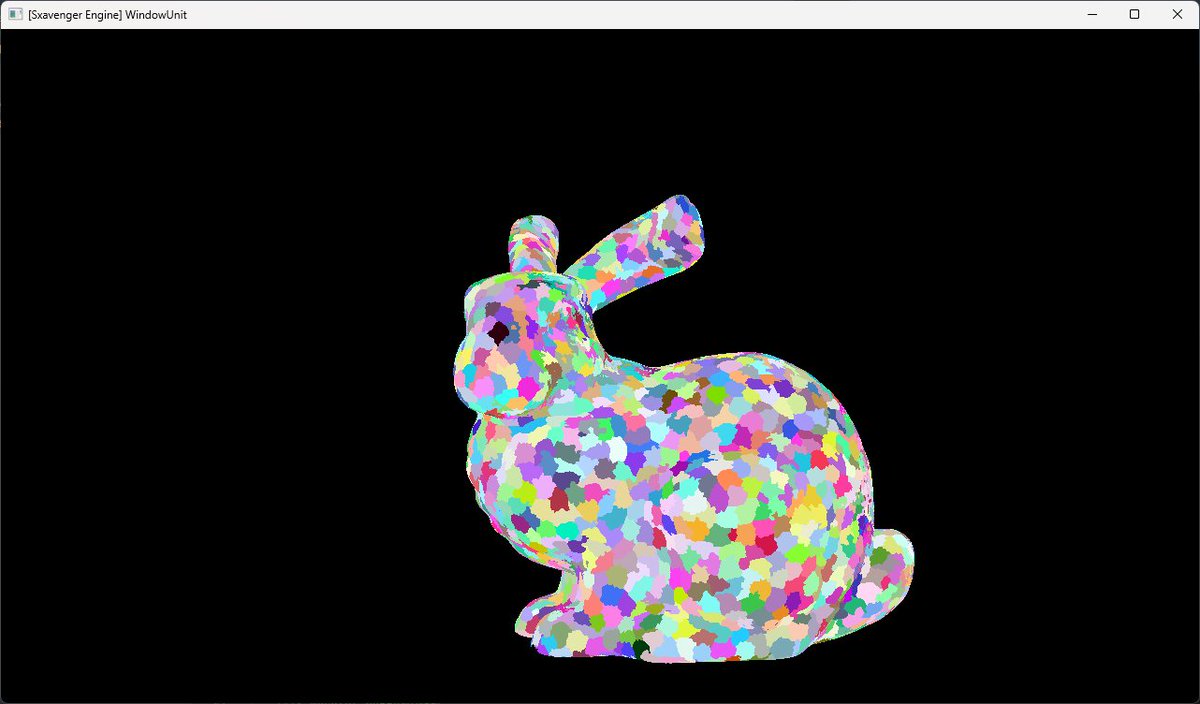The height and width of the screenshot is (704, 1200).
Task: Click the '[Sxavenger Engine] WindowUnit' title text
Action: pyautogui.click(x=108, y=15)
